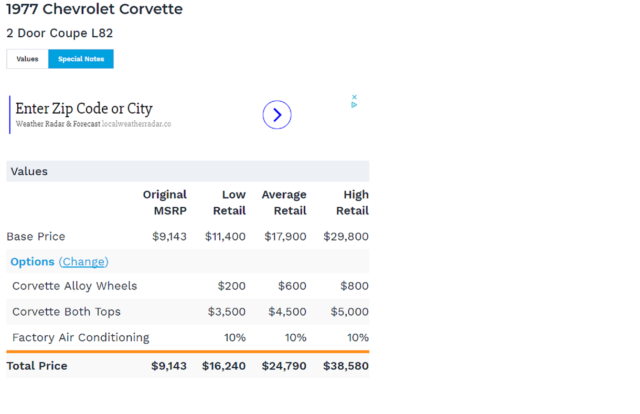
Task: Click the Original MSRP column header
Action: coord(164,202)
